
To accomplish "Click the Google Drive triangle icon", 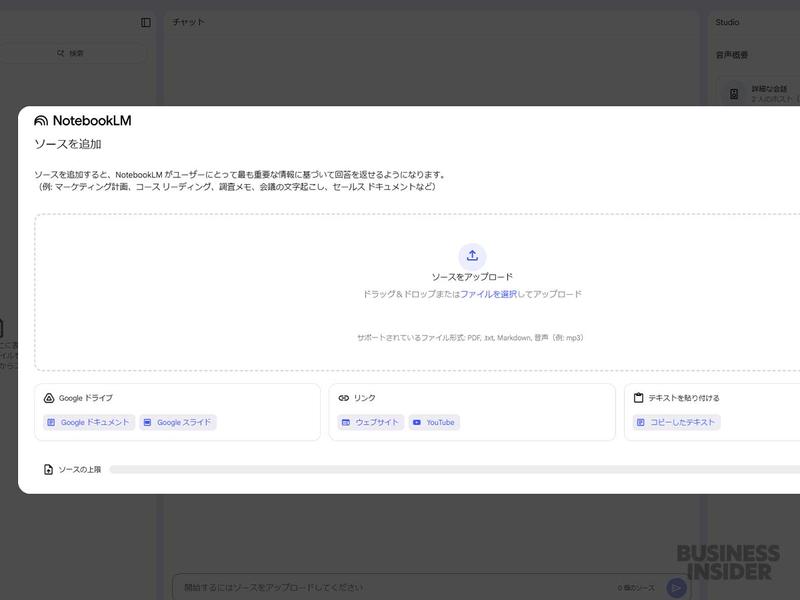I will point(49,398).
